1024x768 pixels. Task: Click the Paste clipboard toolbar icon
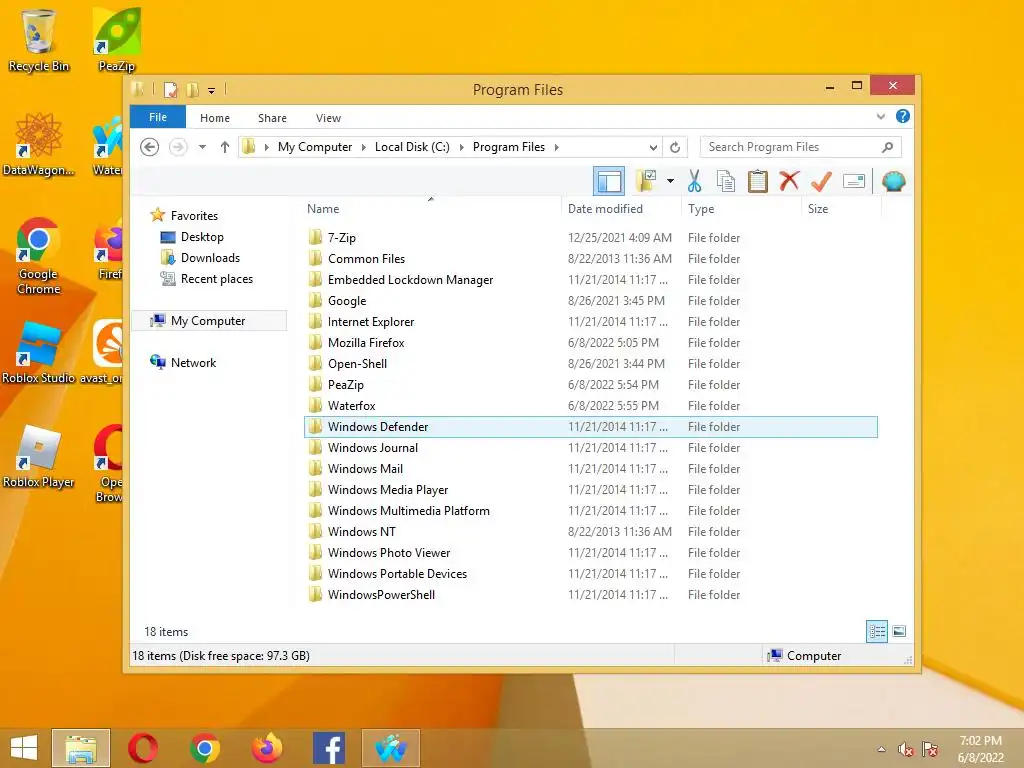(758, 181)
